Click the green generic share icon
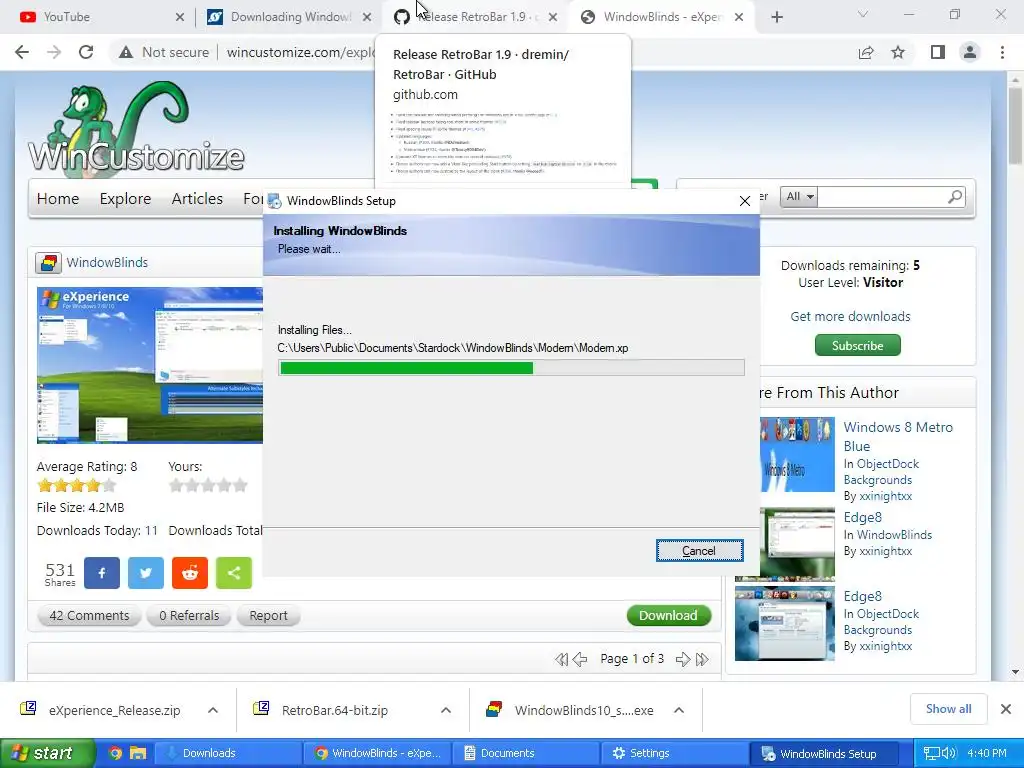Screen dimensions: 1024x768 point(234,573)
